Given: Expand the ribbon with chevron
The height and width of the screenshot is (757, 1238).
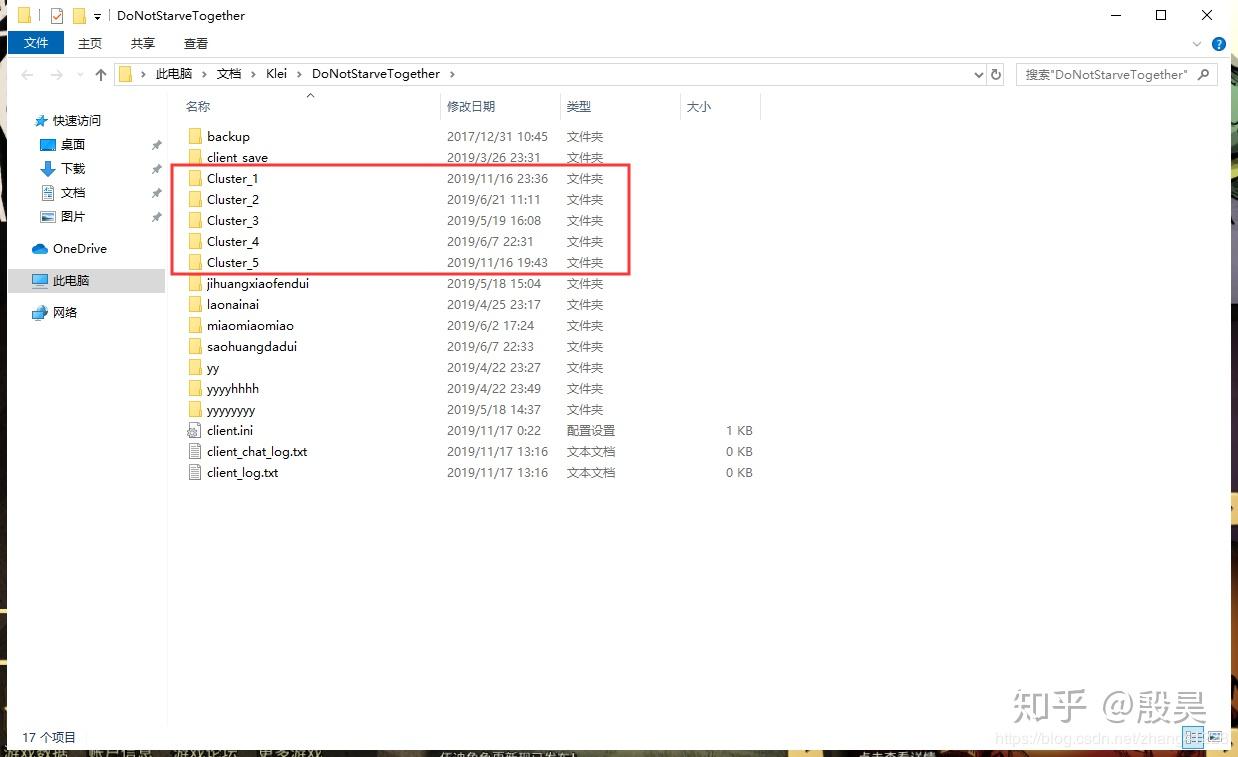Looking at the screenshot, I should (1197, 44).
